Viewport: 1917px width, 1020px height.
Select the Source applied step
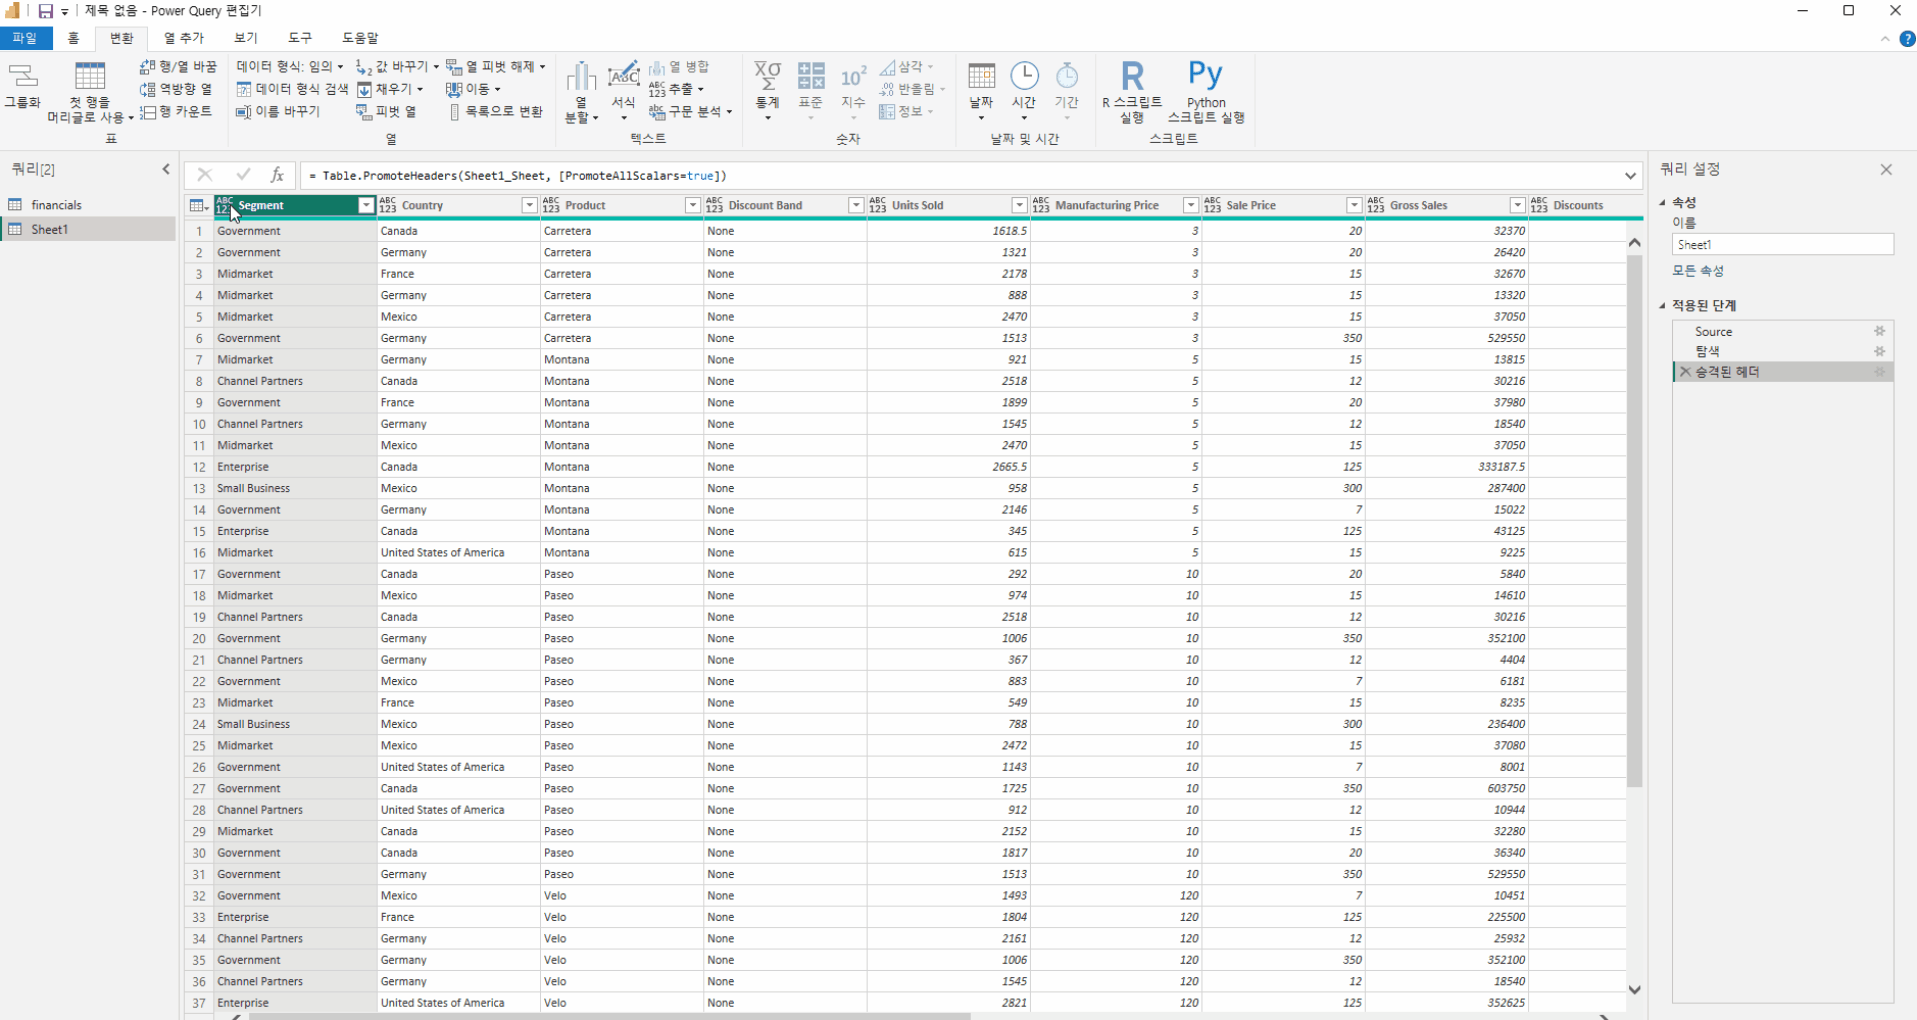click(x=1782, y=331)
